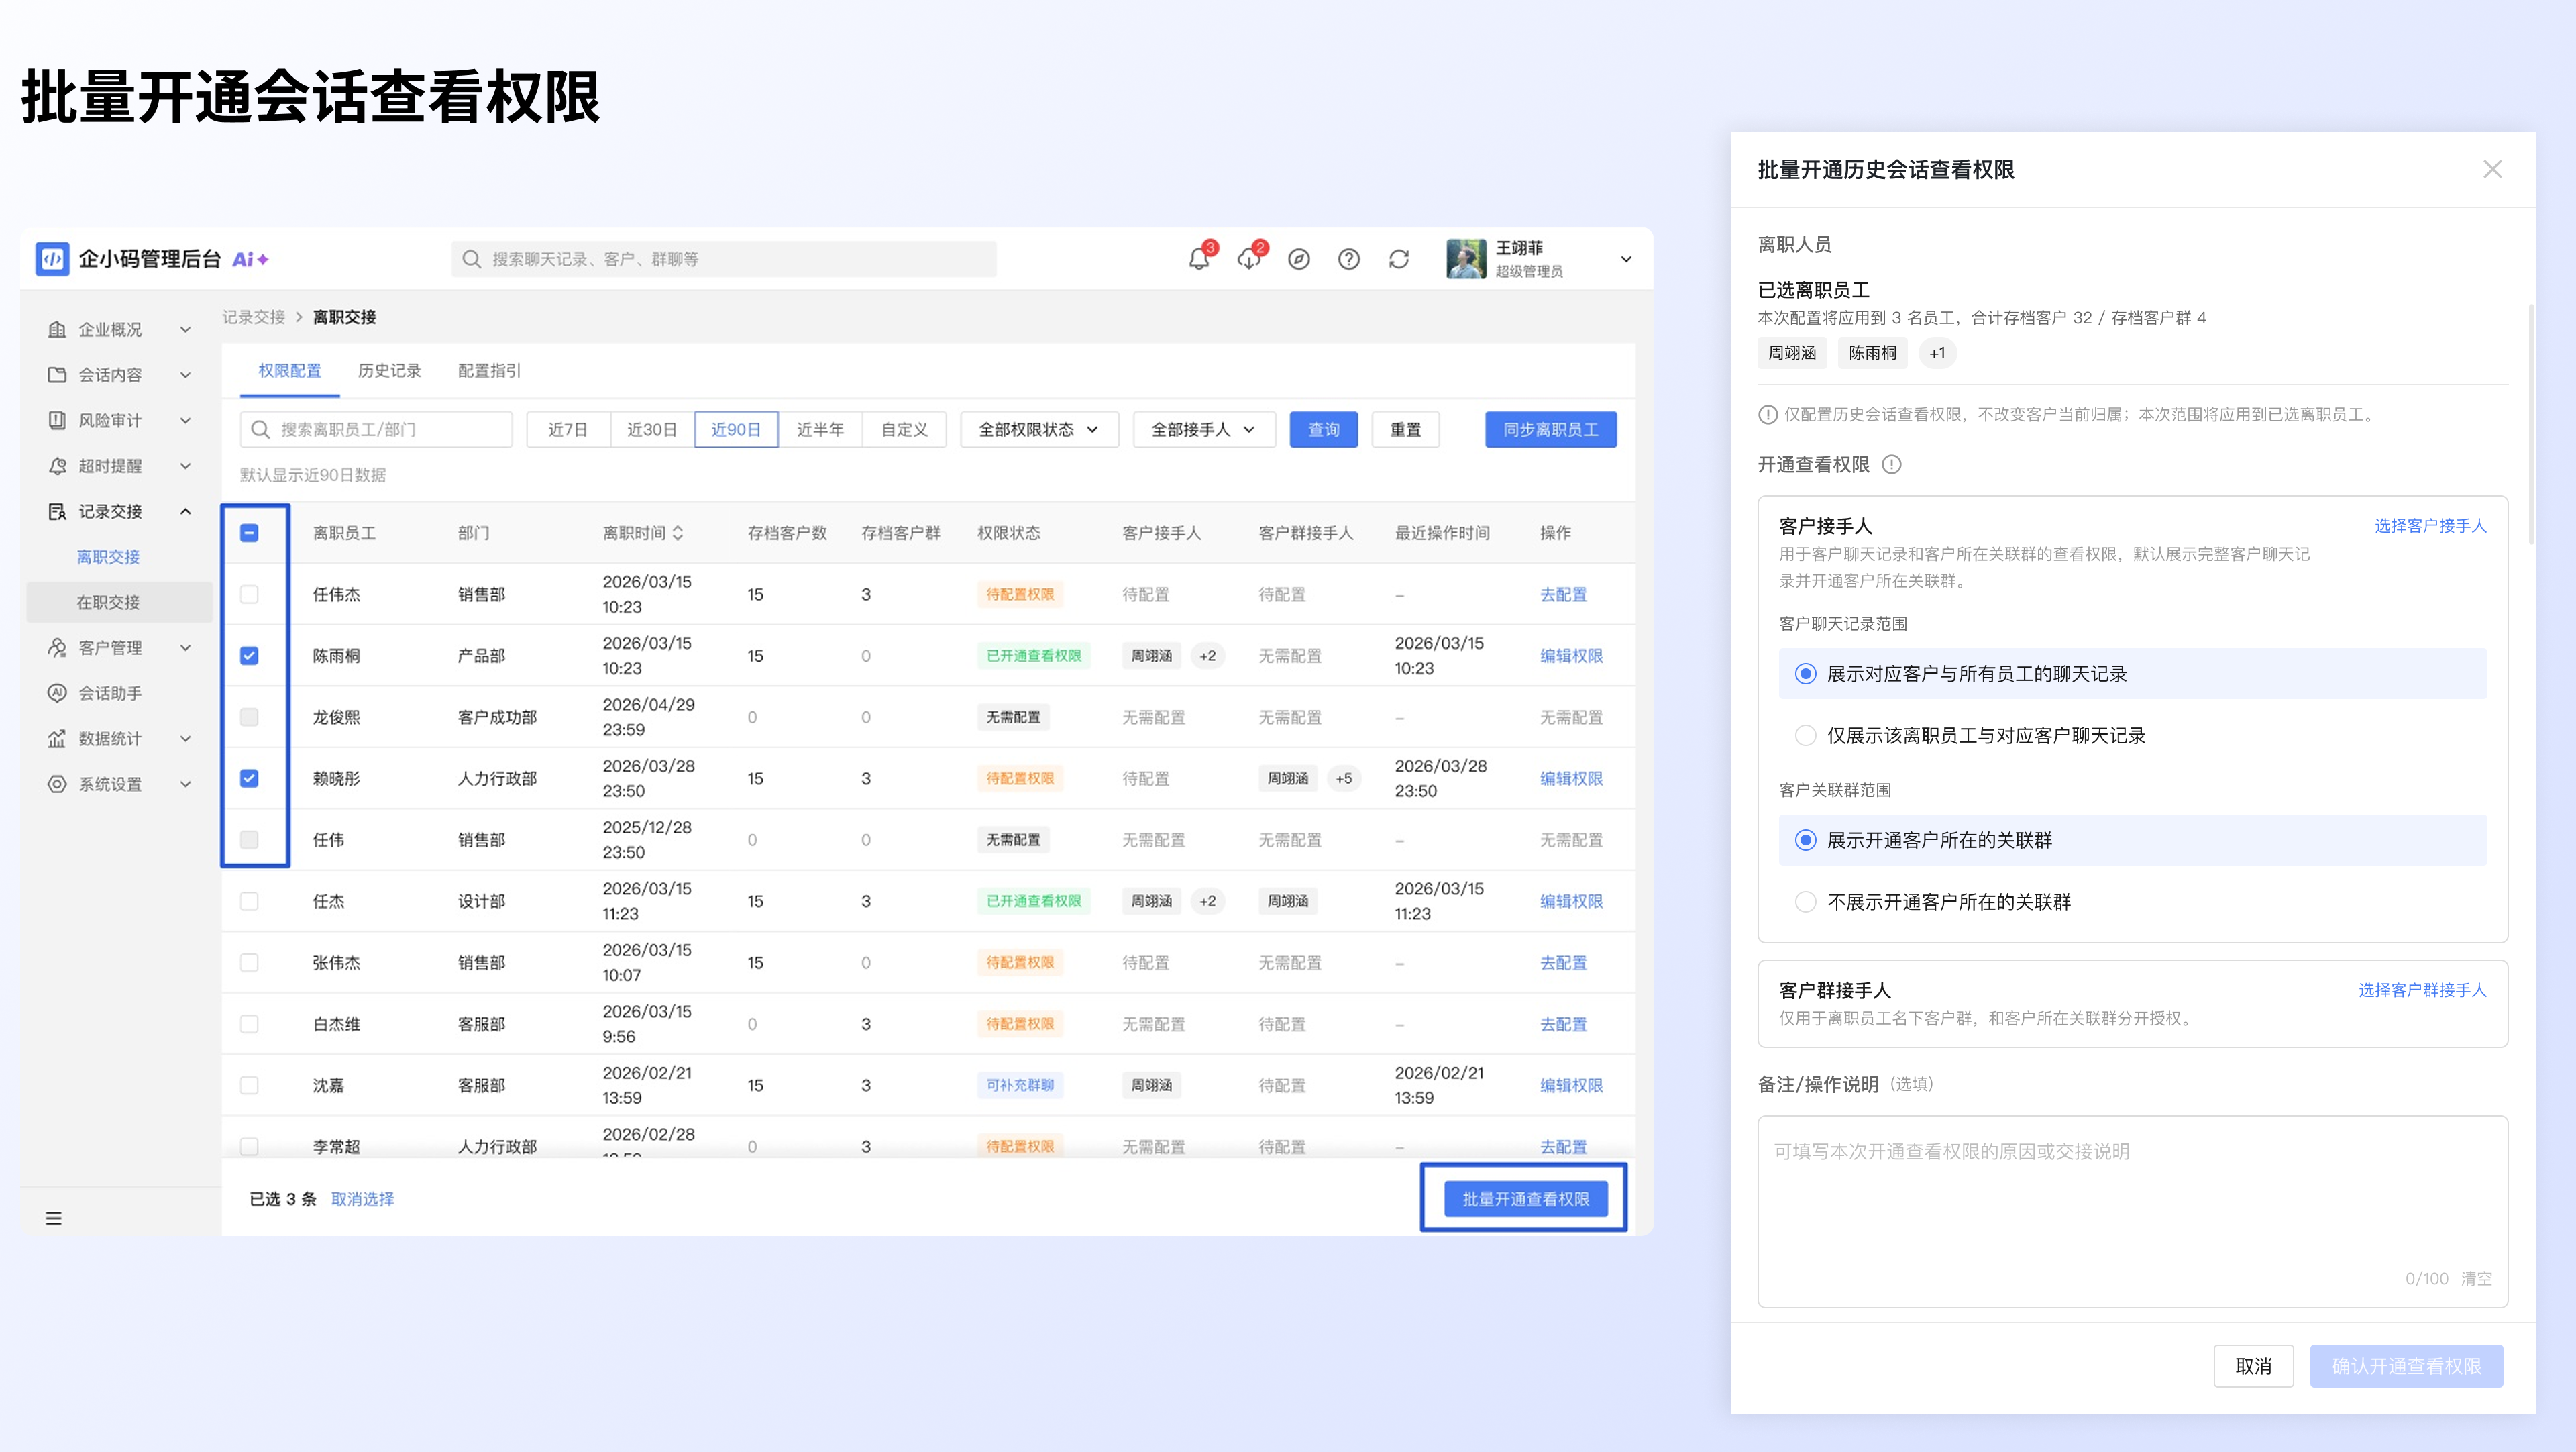Toggle the select-all header checkbox

pyautogui.click(x=249, y=533)
